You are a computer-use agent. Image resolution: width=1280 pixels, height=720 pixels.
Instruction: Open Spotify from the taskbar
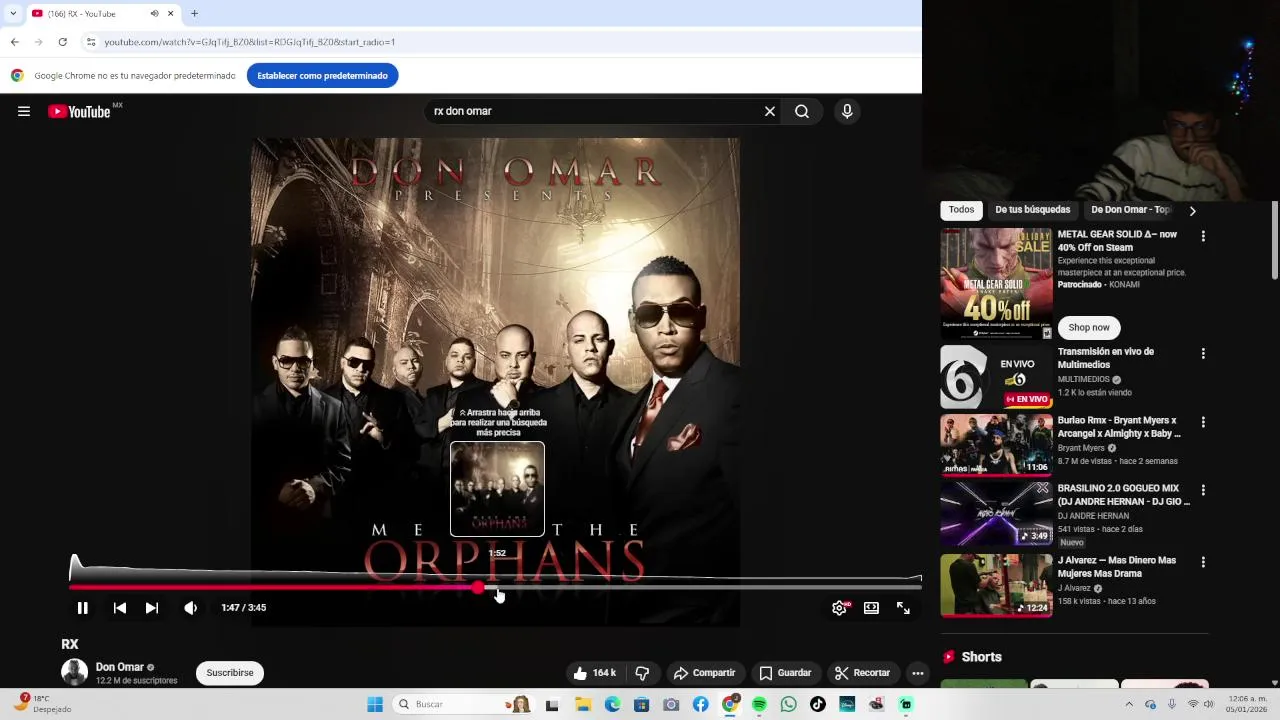pos(759,704)
